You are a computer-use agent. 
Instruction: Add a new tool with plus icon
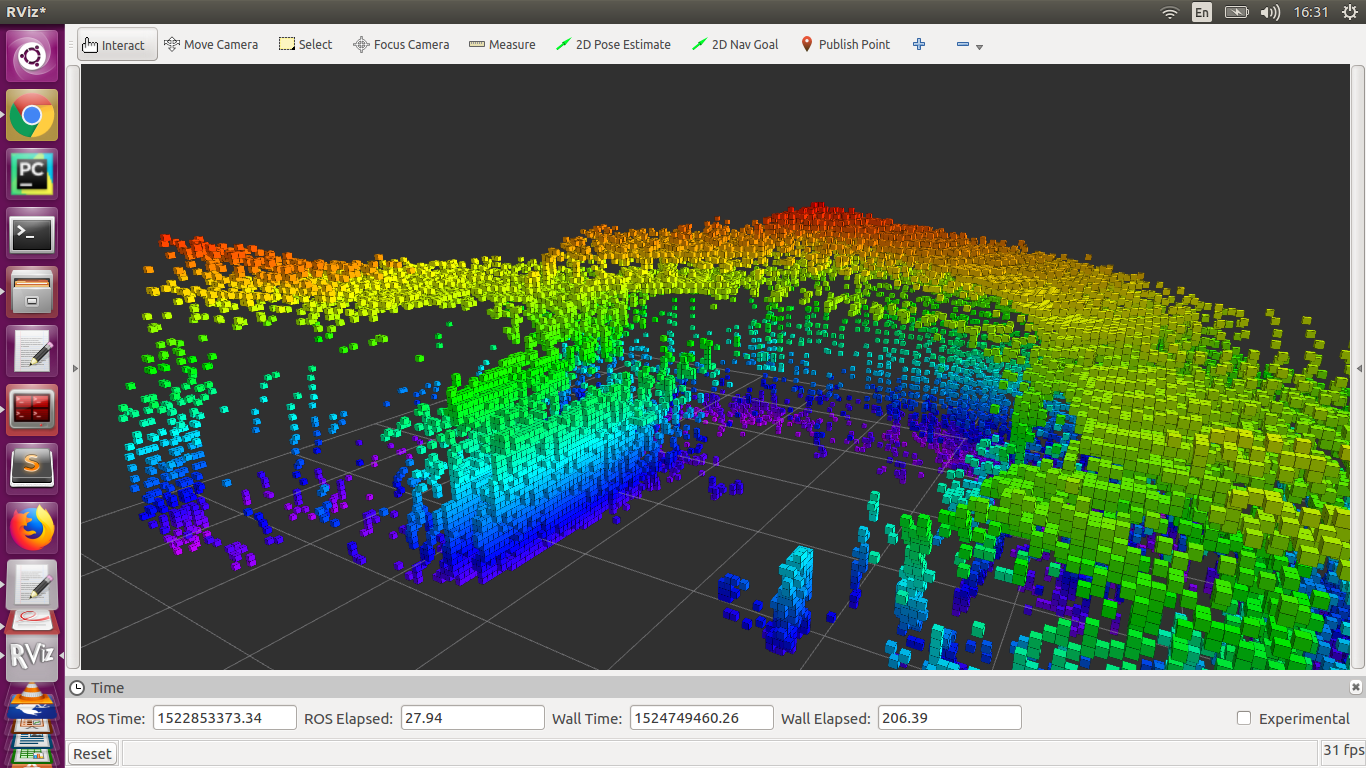919,44
